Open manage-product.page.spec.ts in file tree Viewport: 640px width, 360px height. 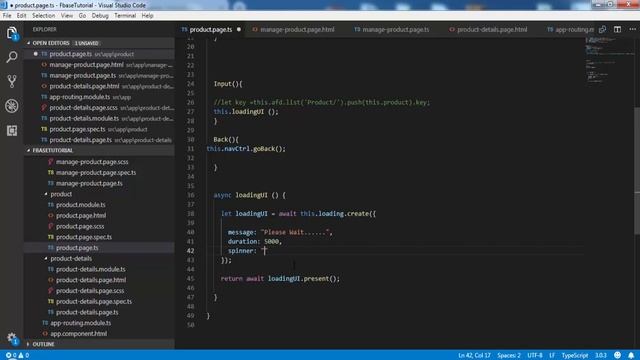click(x=99, y=172)
